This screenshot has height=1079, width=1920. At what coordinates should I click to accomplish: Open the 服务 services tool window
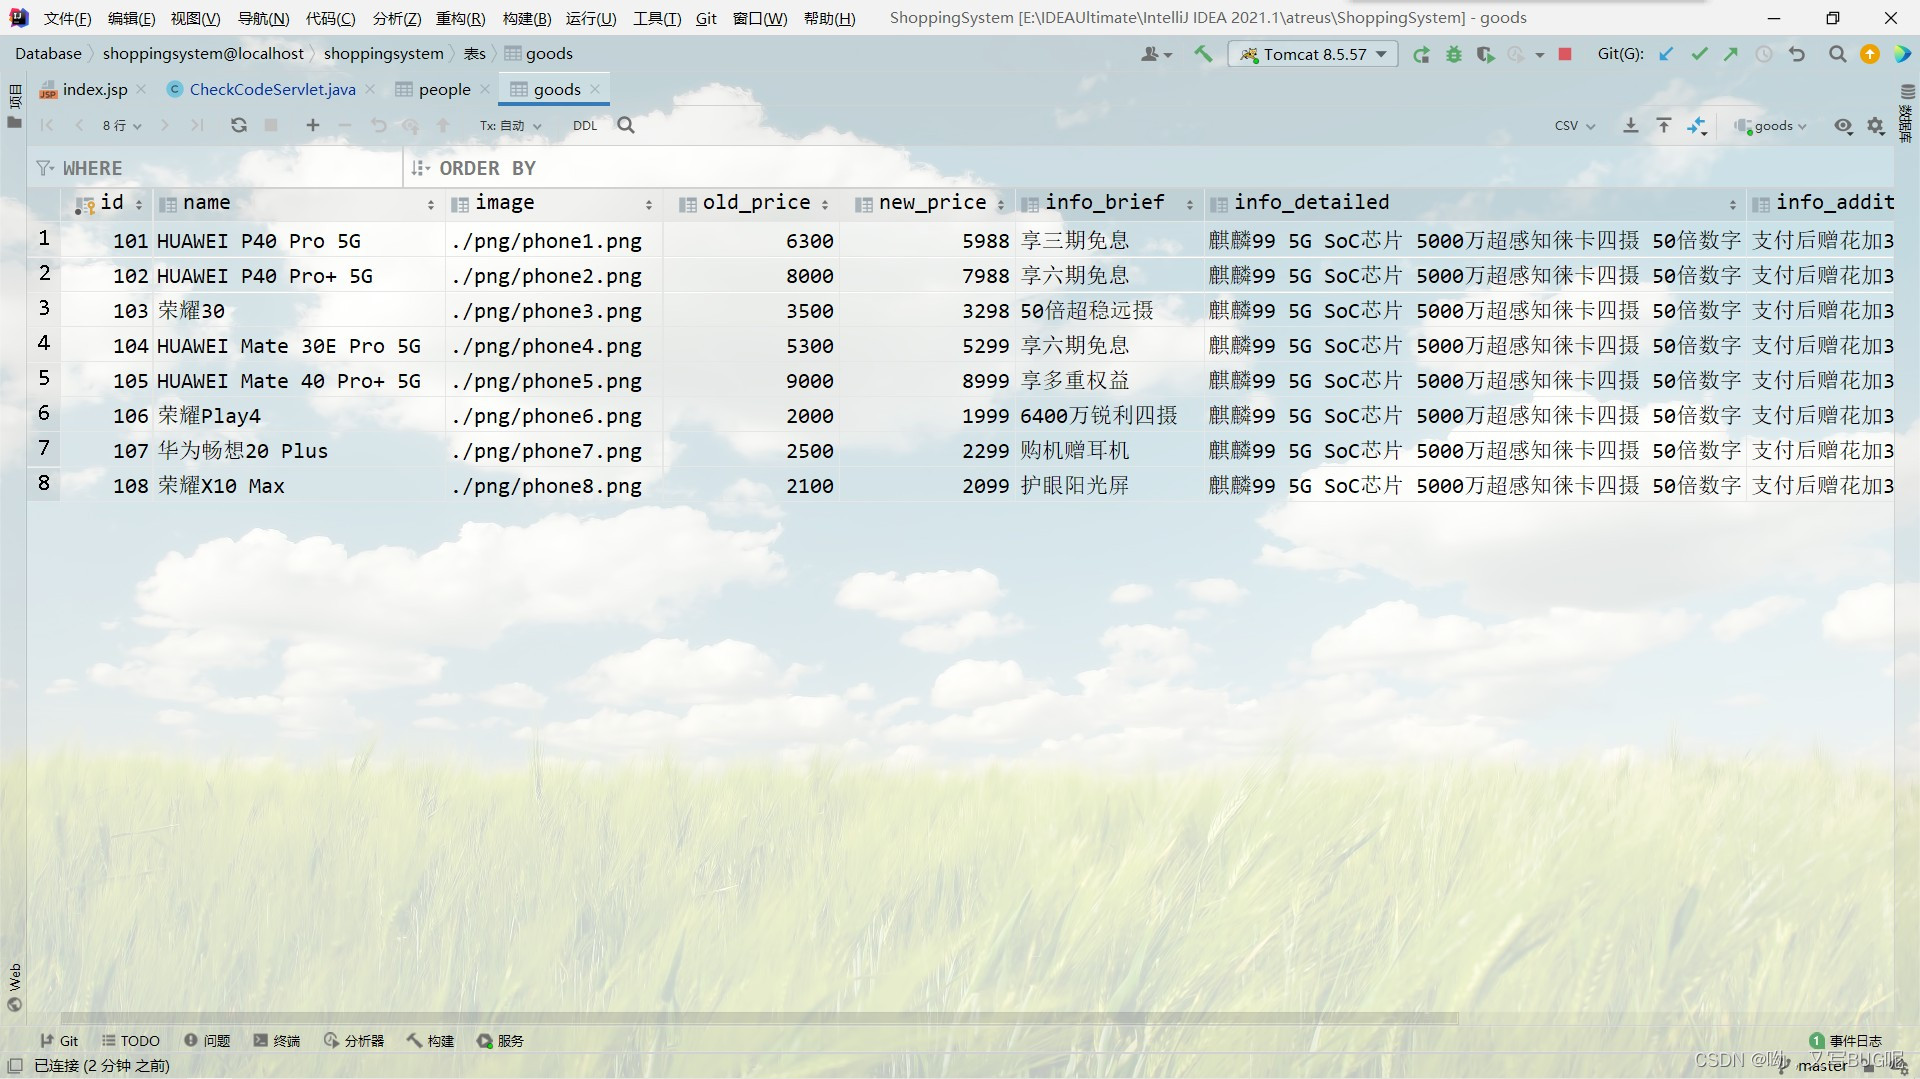click(x=500, y=1041)
